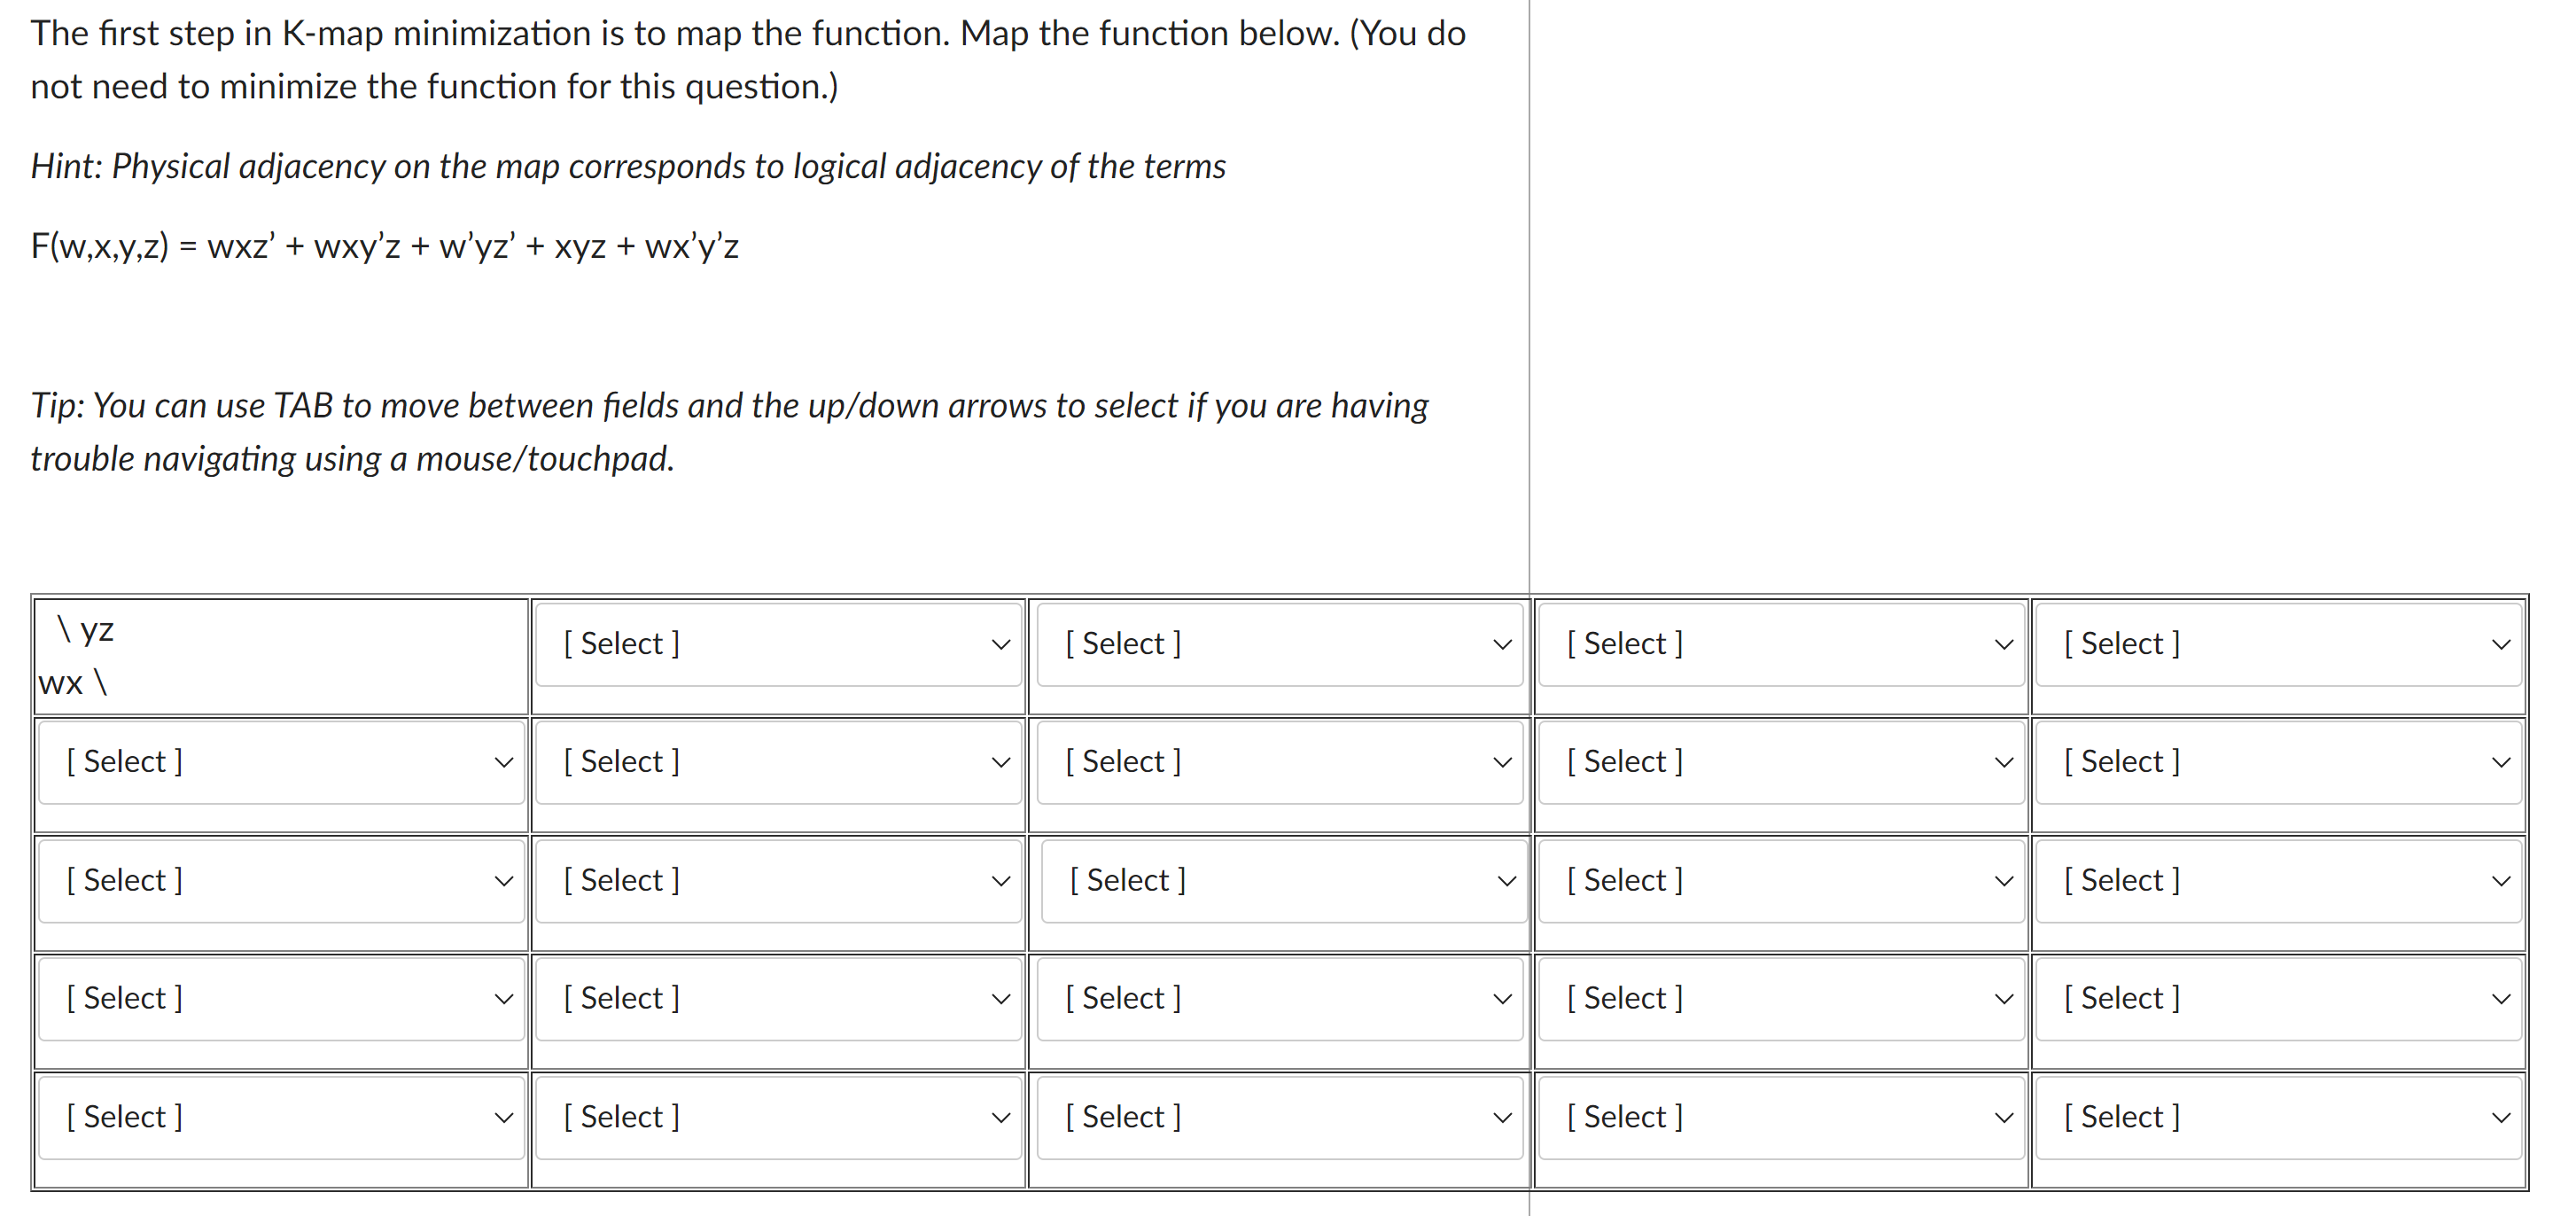Click the function equation F(w,x,y,z) text
Image resolution: width=2576 pixels, height=1216 pixels.
pyautogui.click(x=385, y=245)
